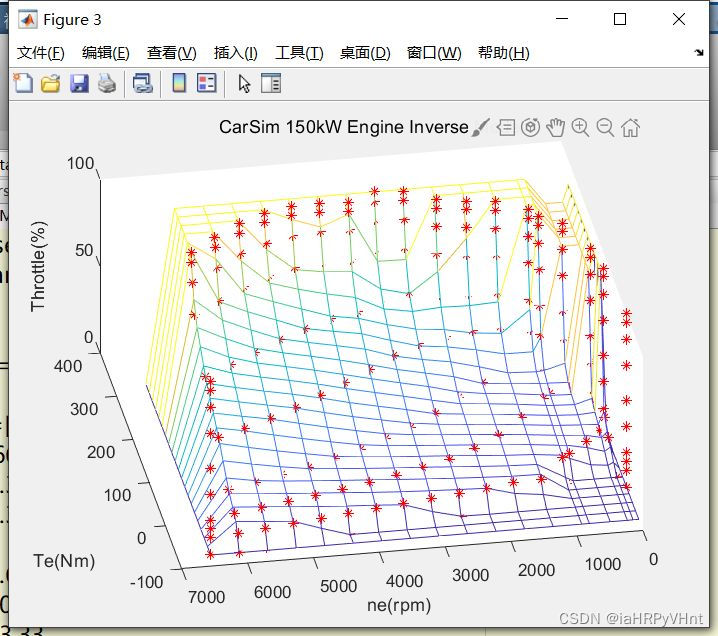Viewport: 718px width, 636px height.
Task: Open the 查看(V) menu
Action: click(x=171, y=53)
